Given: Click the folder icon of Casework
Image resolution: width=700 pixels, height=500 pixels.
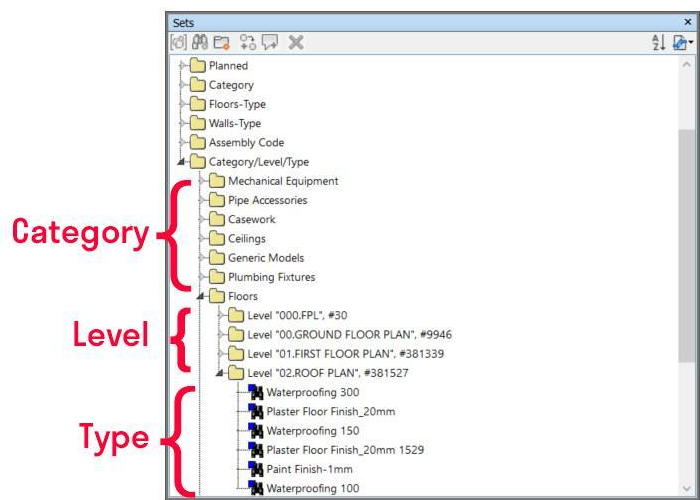Looking at the screenshot, I should click(x=217, y=219).
